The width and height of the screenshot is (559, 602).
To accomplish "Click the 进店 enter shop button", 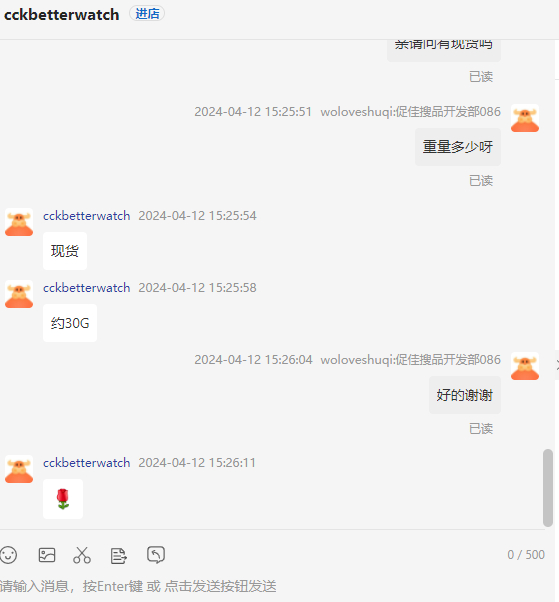I will coord(147,14).
